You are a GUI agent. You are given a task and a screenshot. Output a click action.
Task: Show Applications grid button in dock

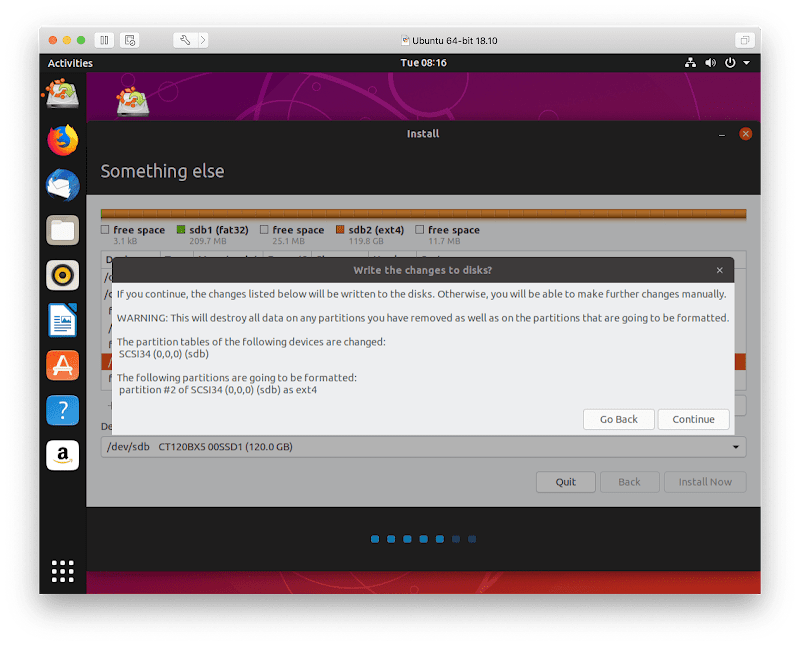63,571
